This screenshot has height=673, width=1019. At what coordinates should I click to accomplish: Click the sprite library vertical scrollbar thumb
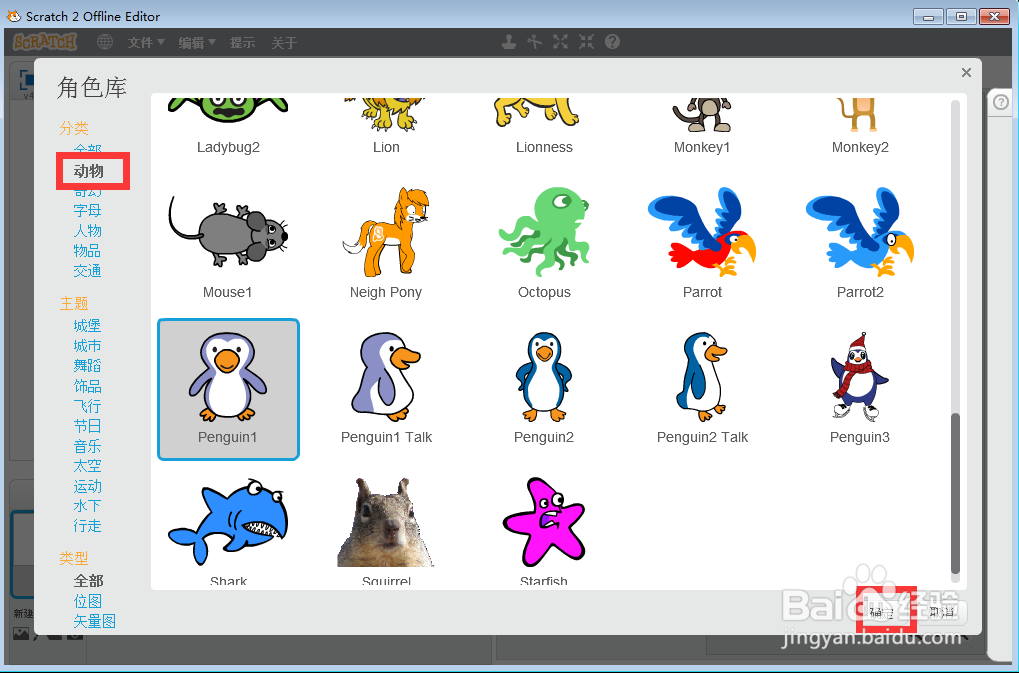(x=955, y=494)
